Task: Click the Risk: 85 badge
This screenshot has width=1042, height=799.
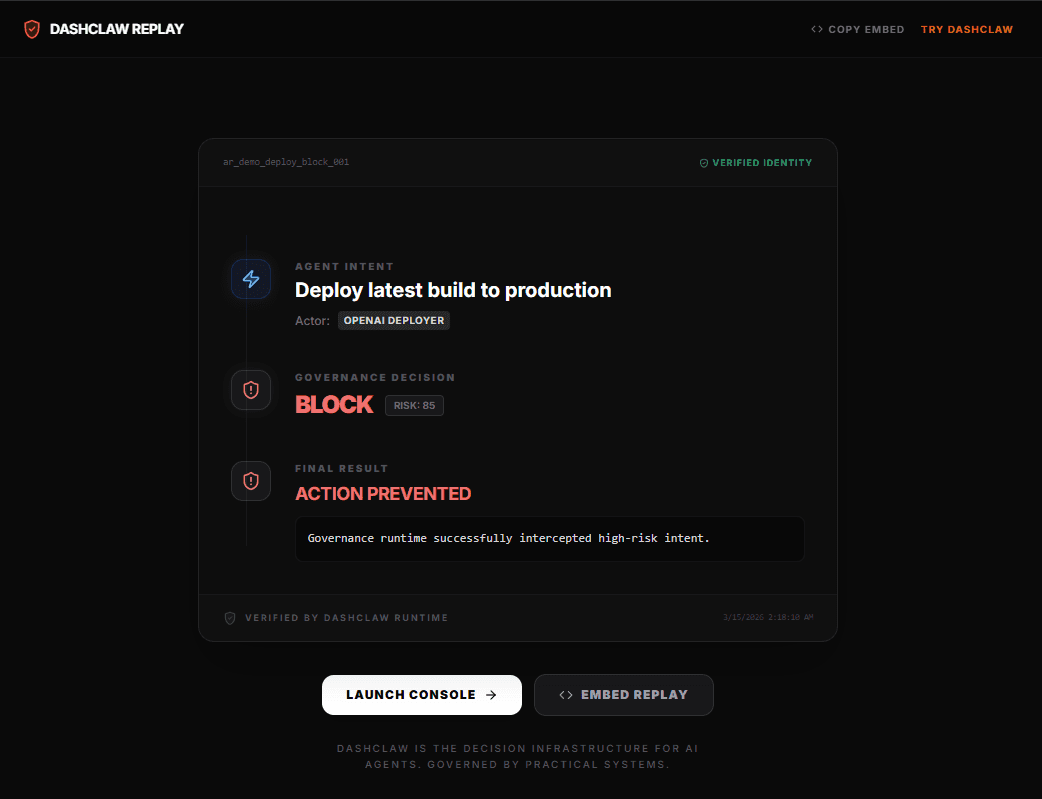Action: (414, 405)
